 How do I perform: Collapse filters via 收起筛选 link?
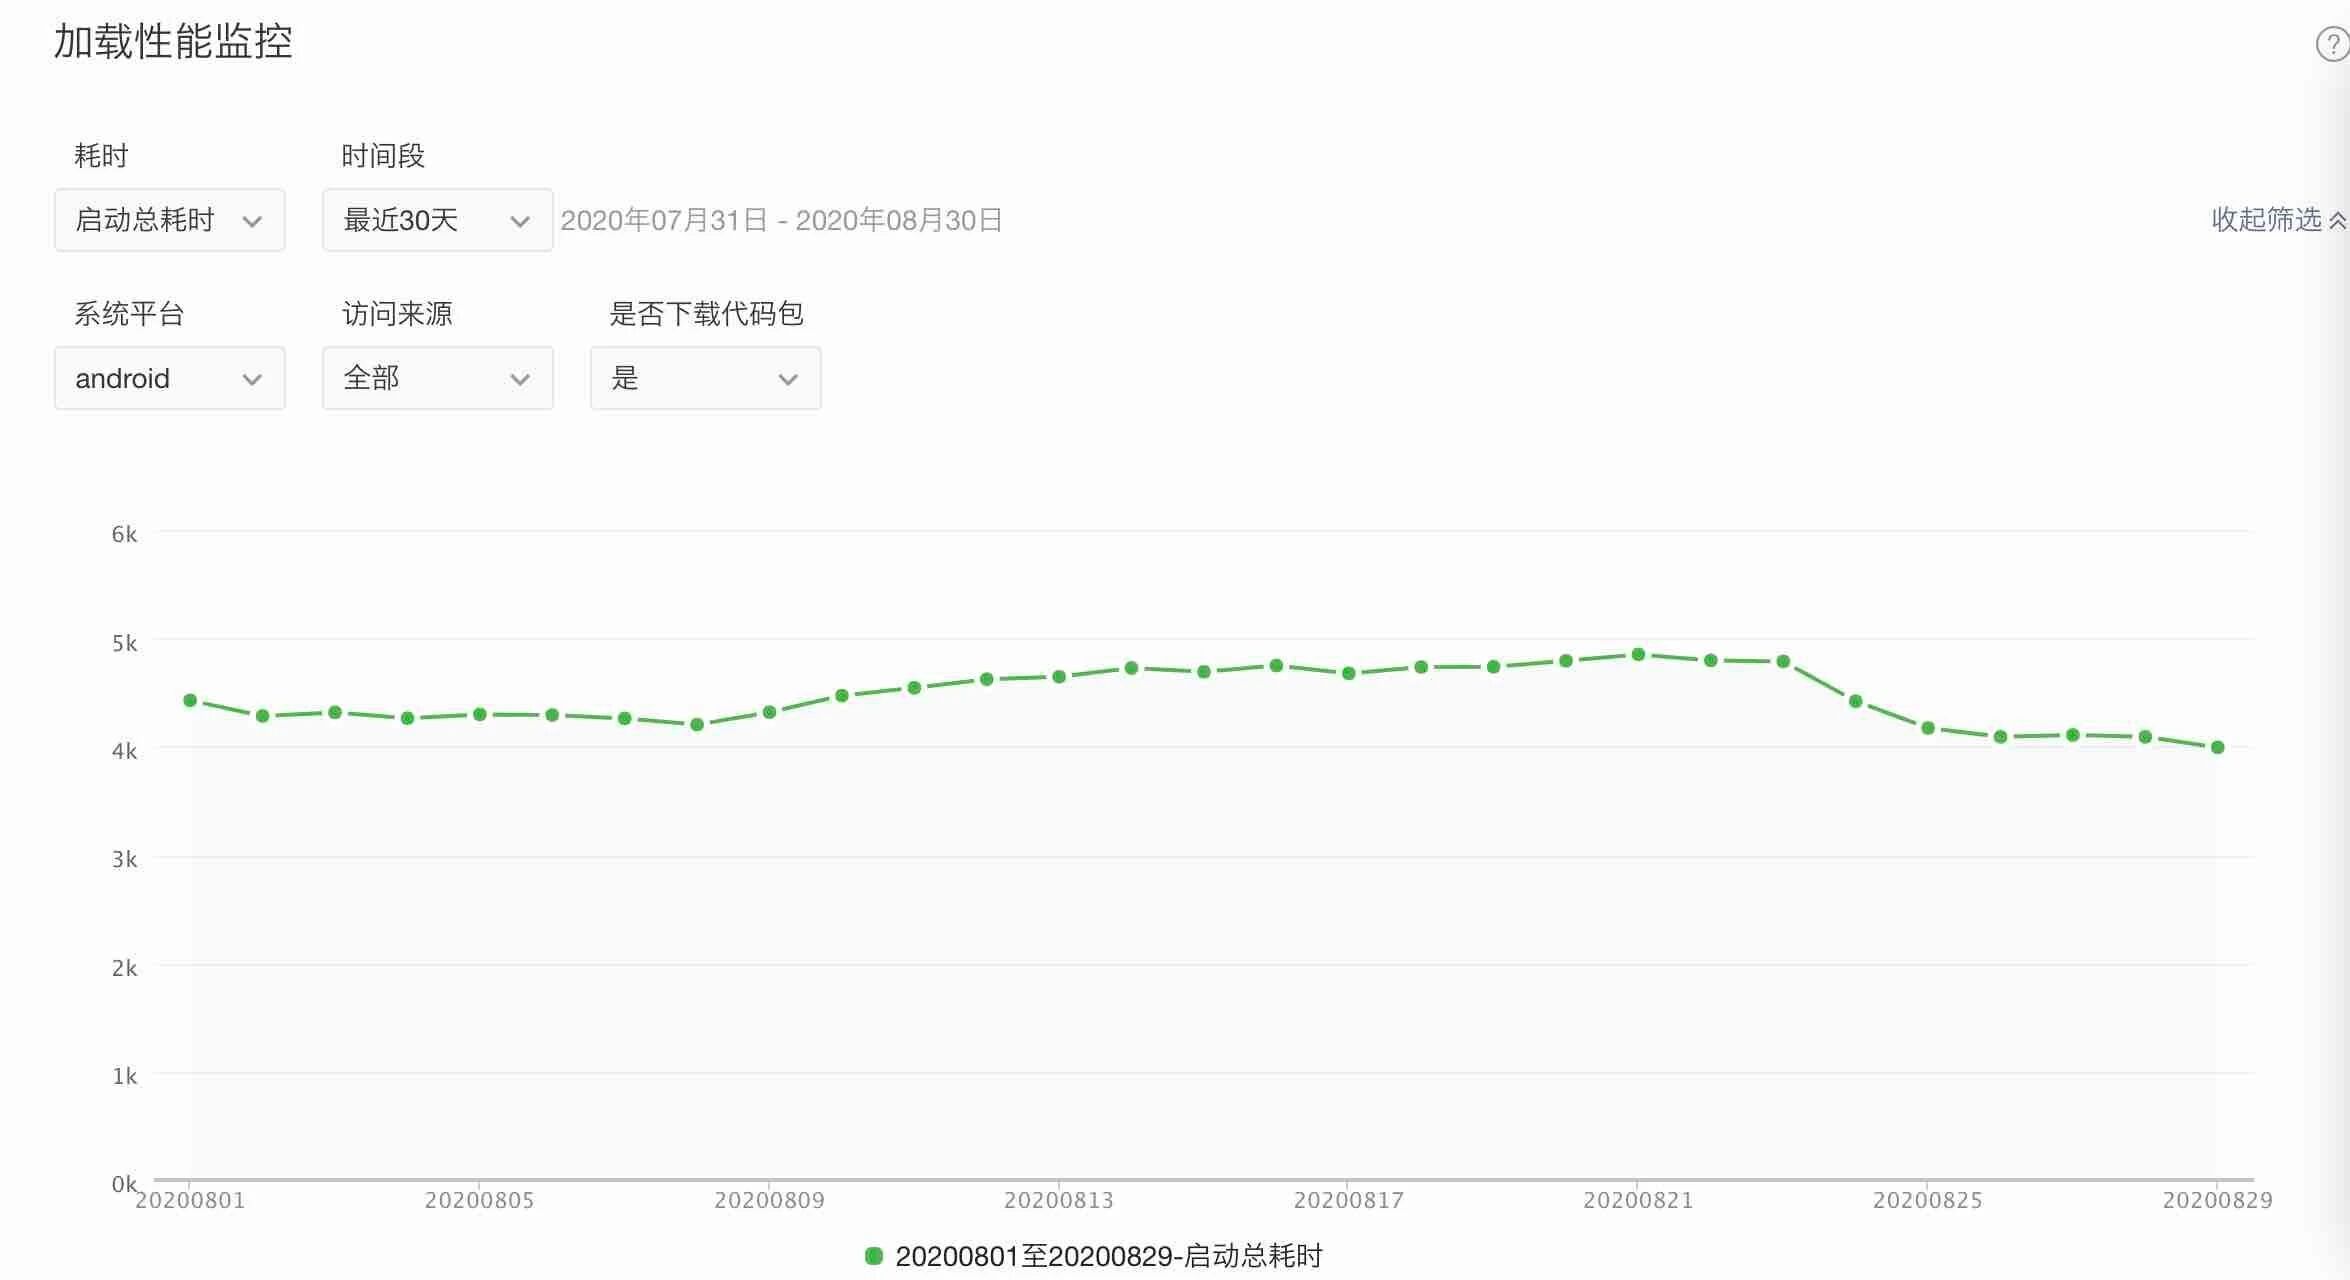[x=2265, y=220]
